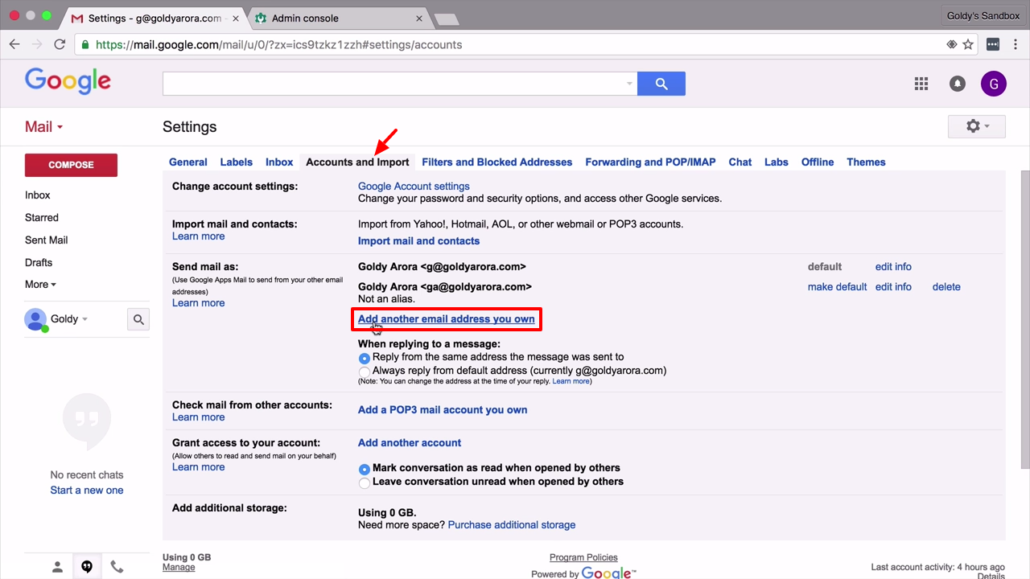Expand the More labels list

click(40, 285)
